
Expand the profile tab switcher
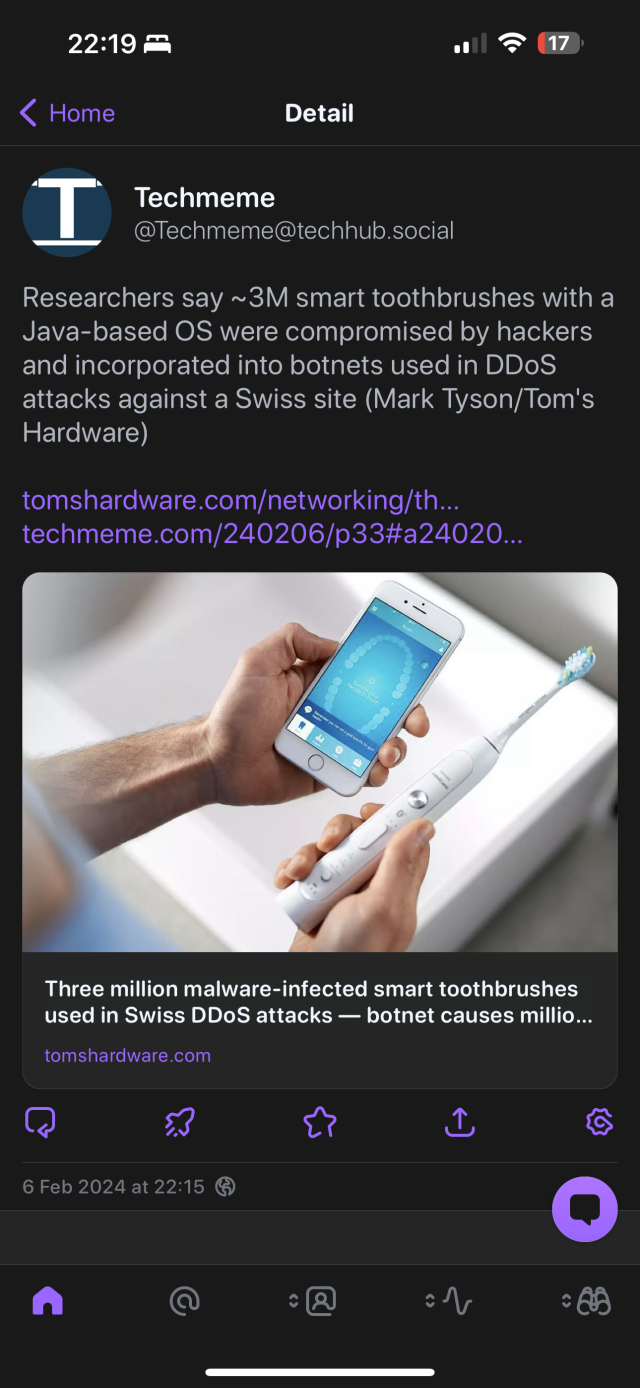coord(313,1301)
